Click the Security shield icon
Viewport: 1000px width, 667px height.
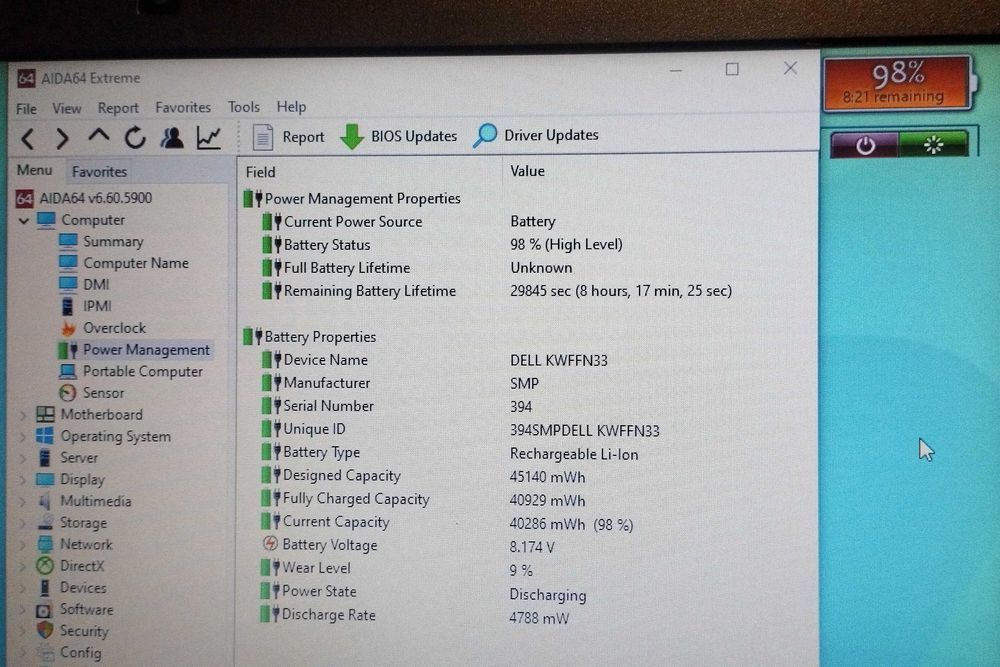pos(45,631)
